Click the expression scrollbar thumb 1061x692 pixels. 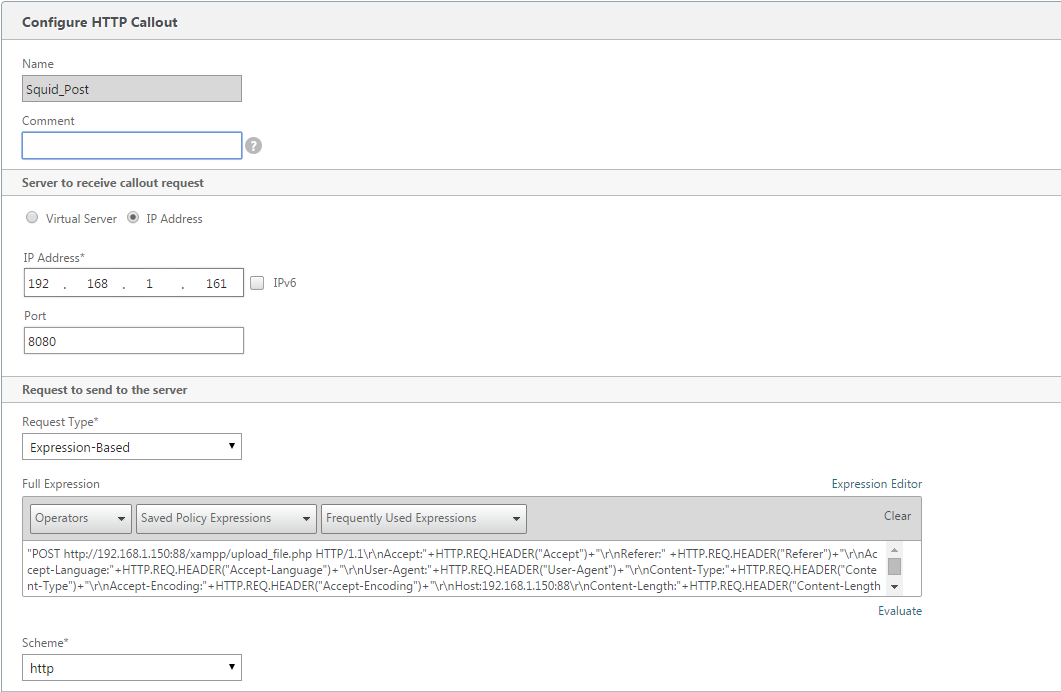(894, 567)
